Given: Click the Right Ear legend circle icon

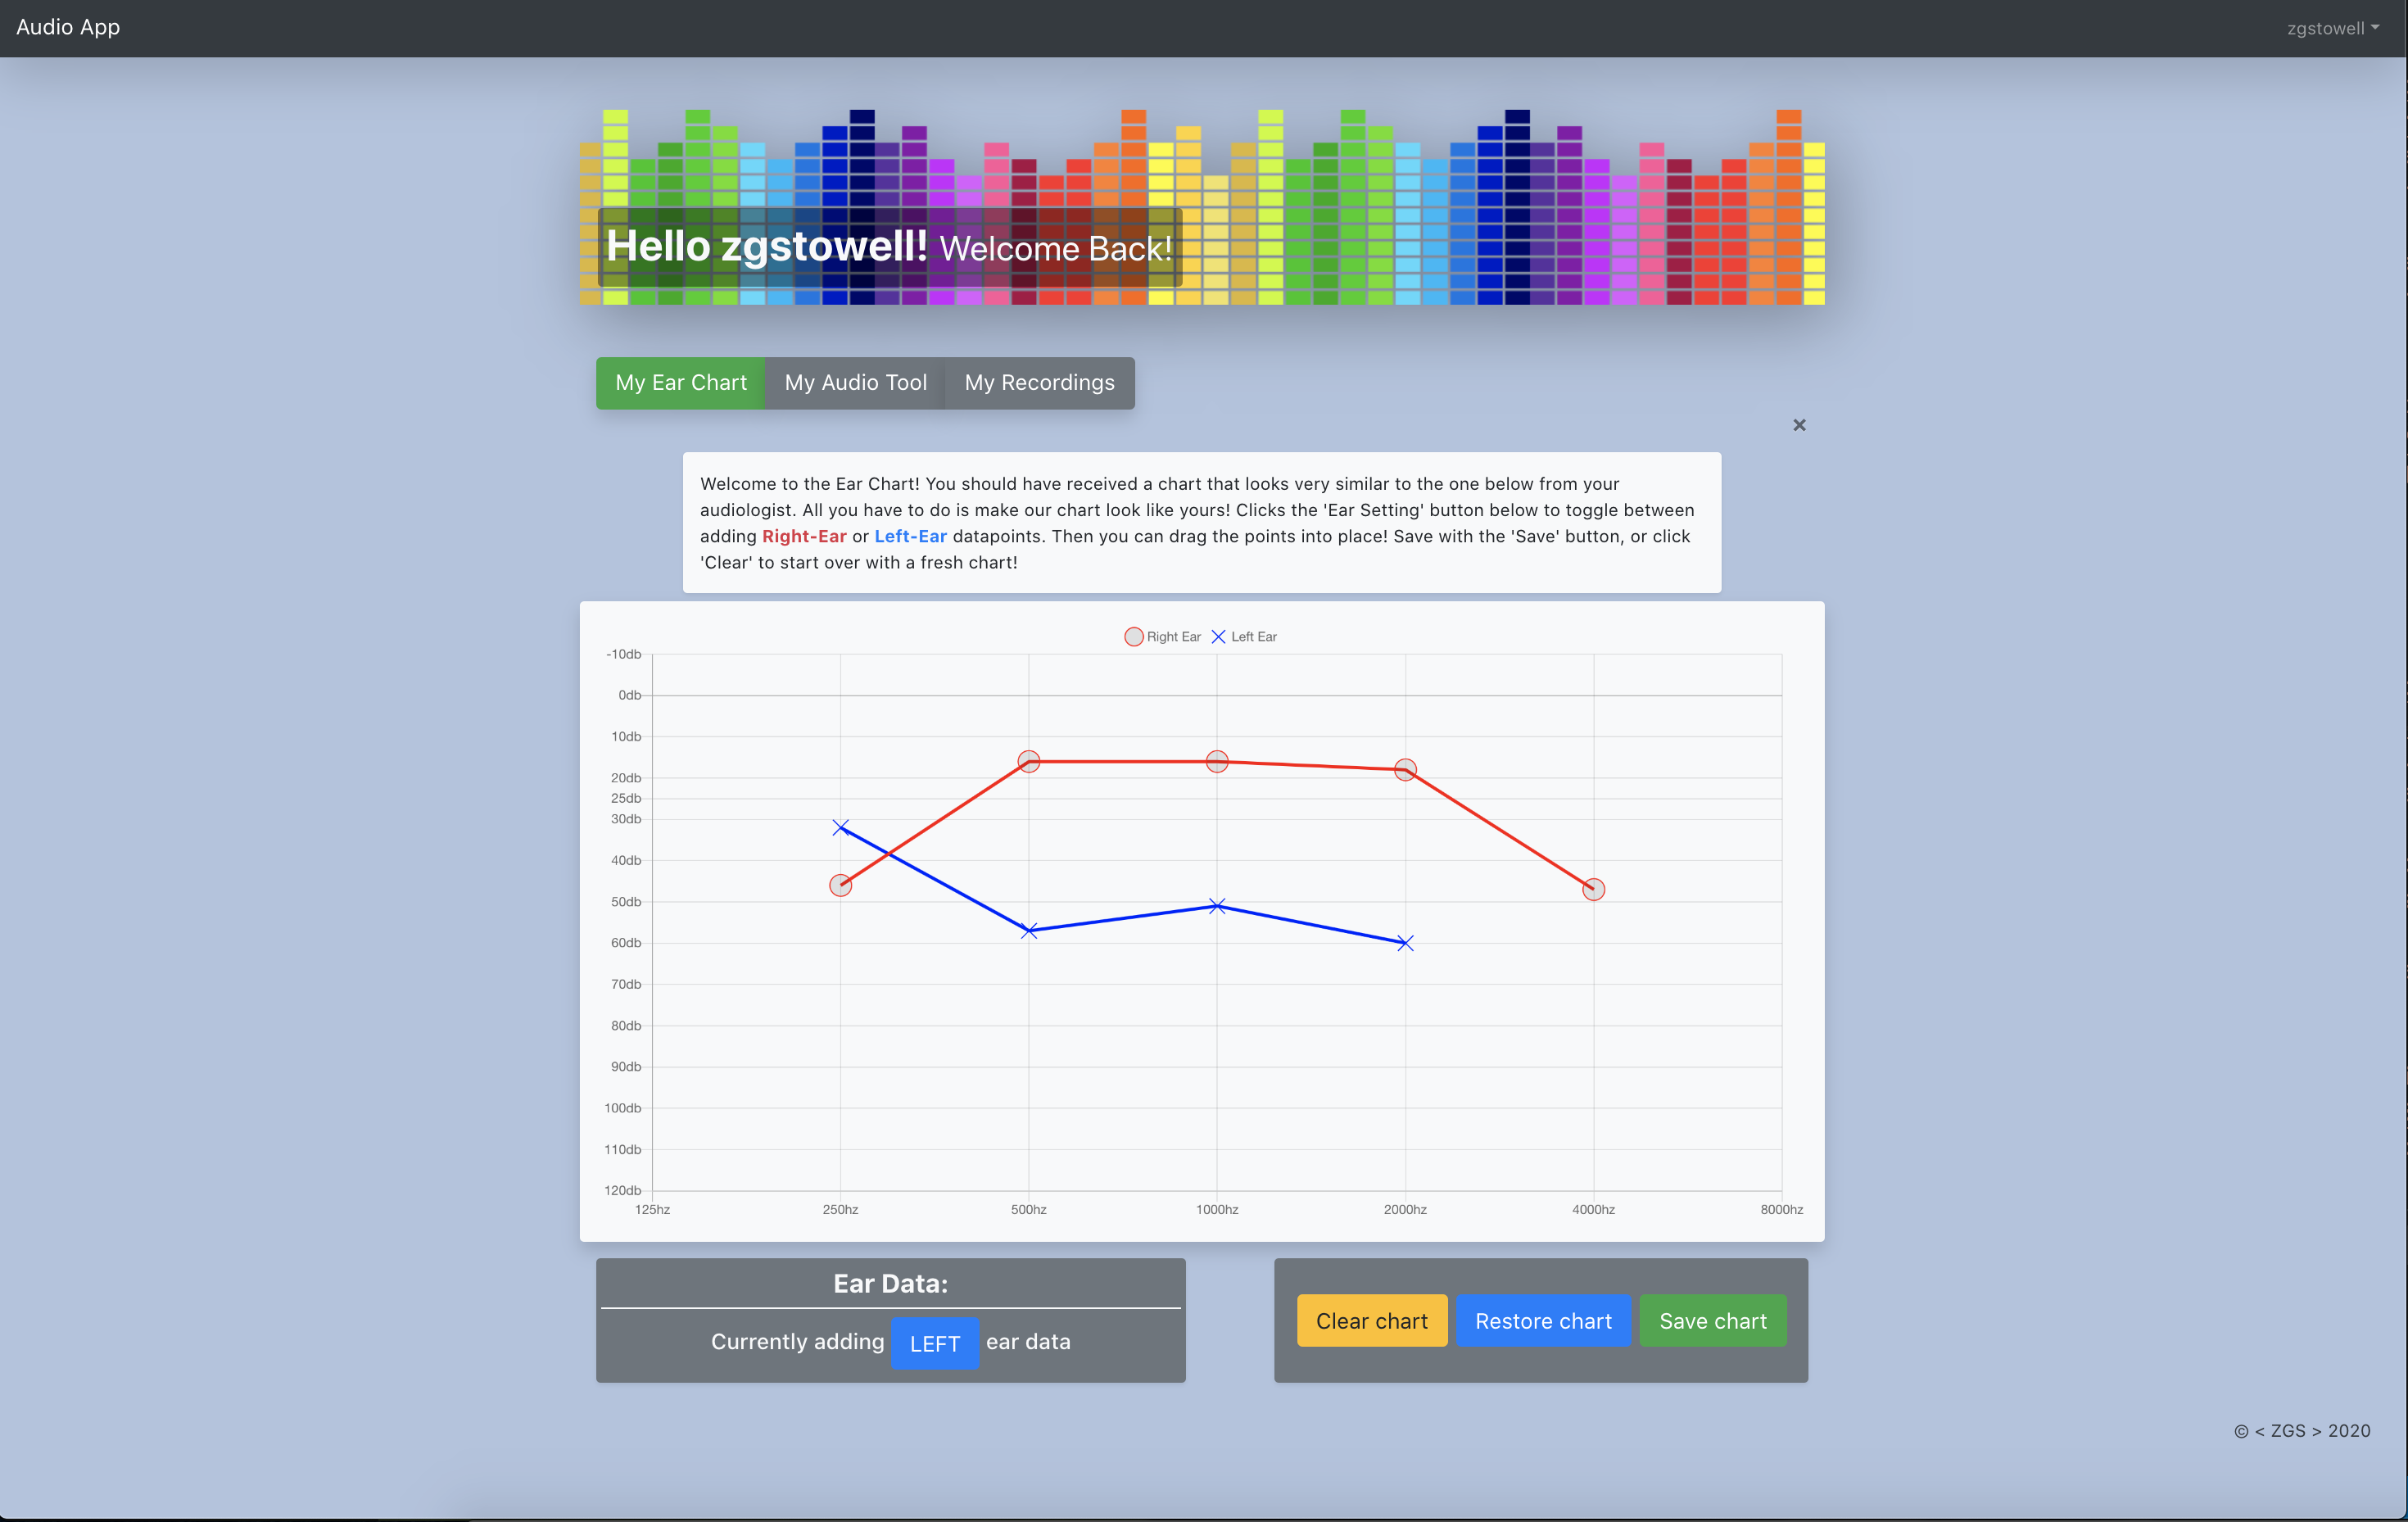Looking at the screenshot, I should tap(1133, 637).
